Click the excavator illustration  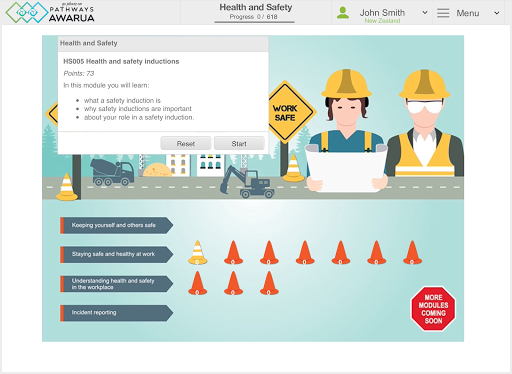click(x=247, y=182)
